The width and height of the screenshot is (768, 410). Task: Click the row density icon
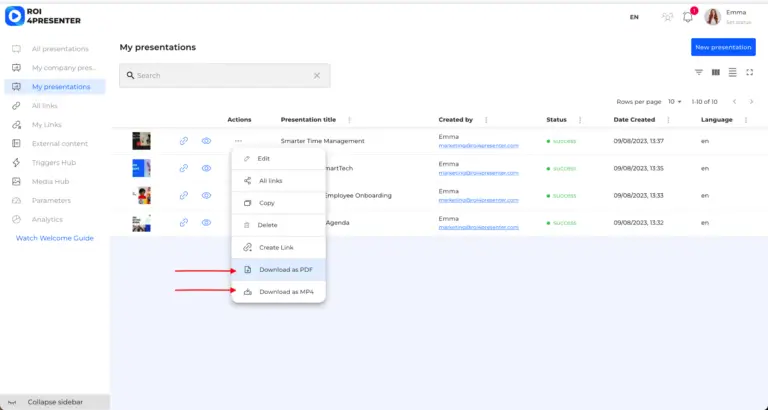(x=733, y=72)
